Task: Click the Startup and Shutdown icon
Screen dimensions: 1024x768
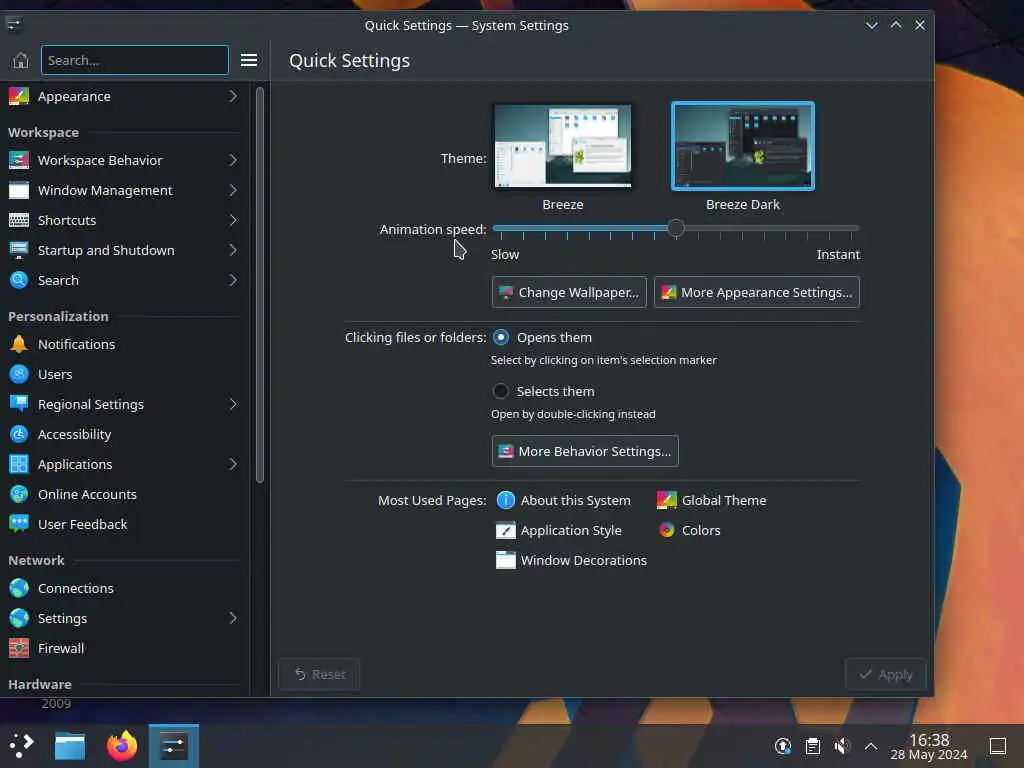Action: pos(19,250)
